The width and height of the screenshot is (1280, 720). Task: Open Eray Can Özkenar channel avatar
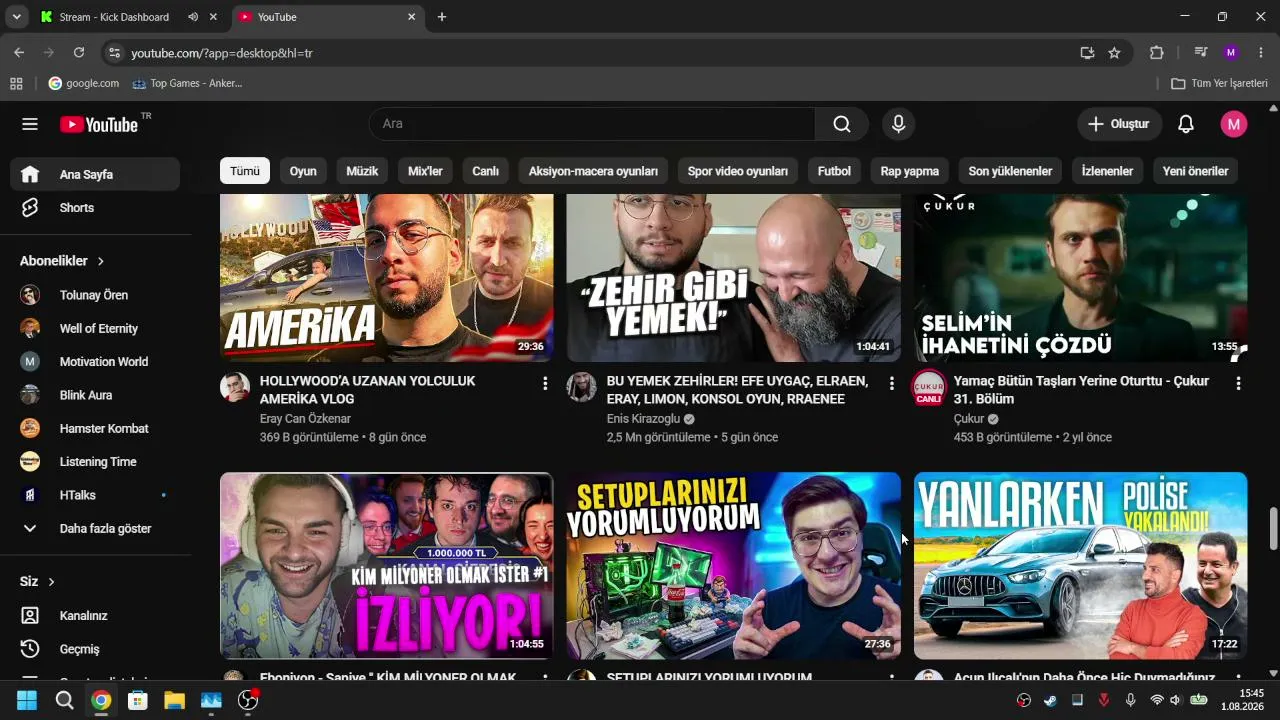[235, 387]
